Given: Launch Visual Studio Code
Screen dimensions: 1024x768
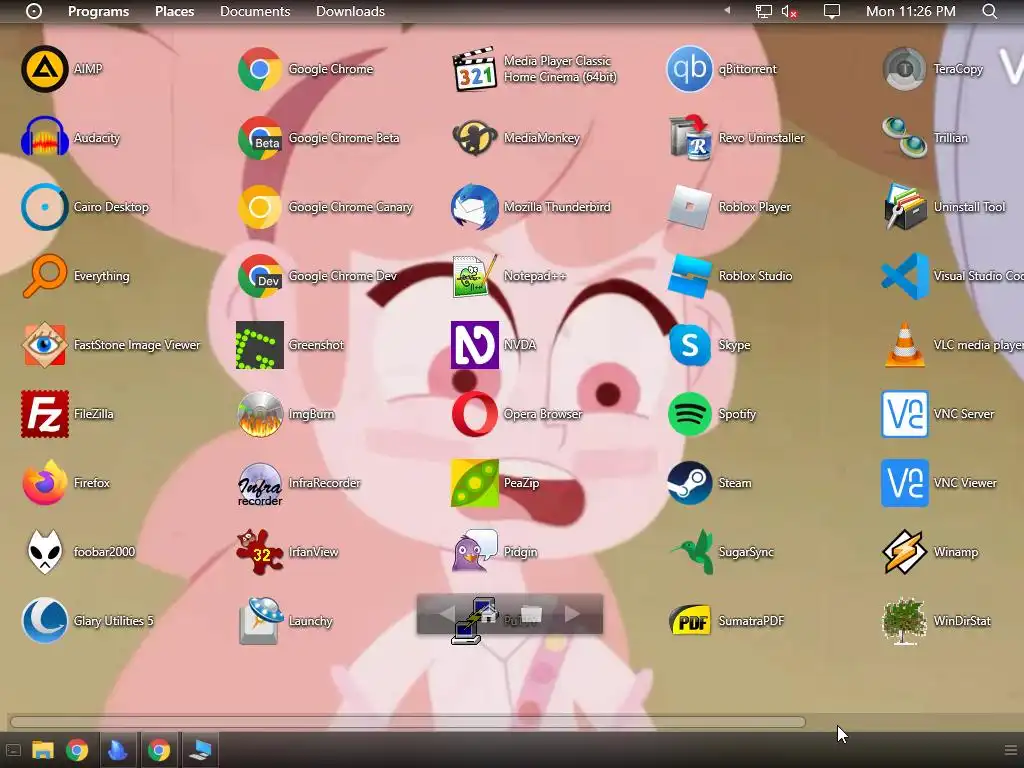Looking at the screenshot, I should coord(904,276).
